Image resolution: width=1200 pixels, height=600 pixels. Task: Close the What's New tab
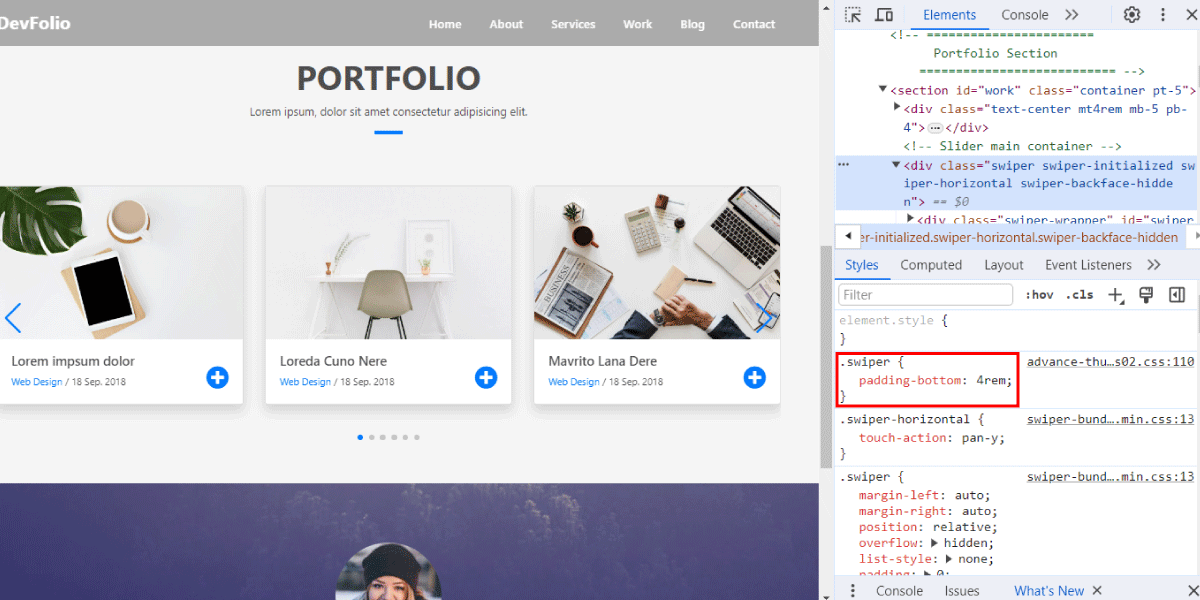1097,591
